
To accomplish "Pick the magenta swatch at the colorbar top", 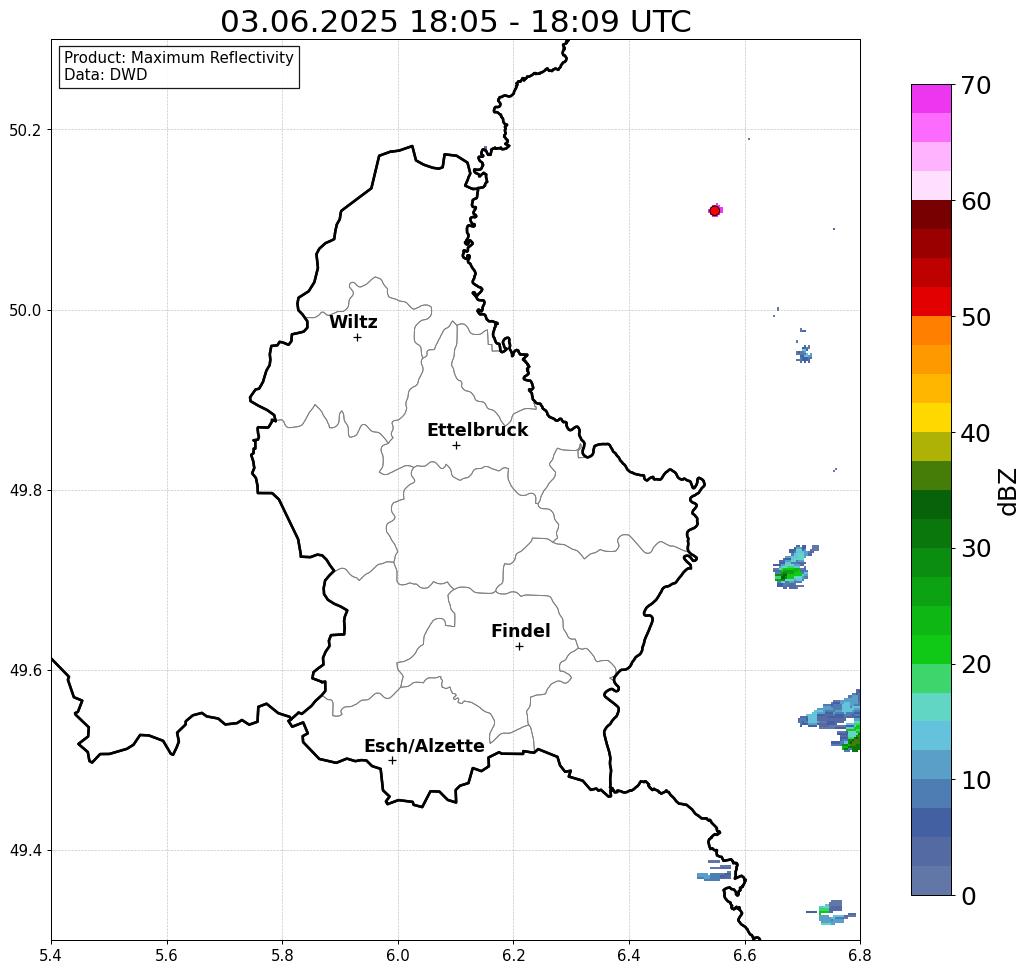I will coord(931,99).
